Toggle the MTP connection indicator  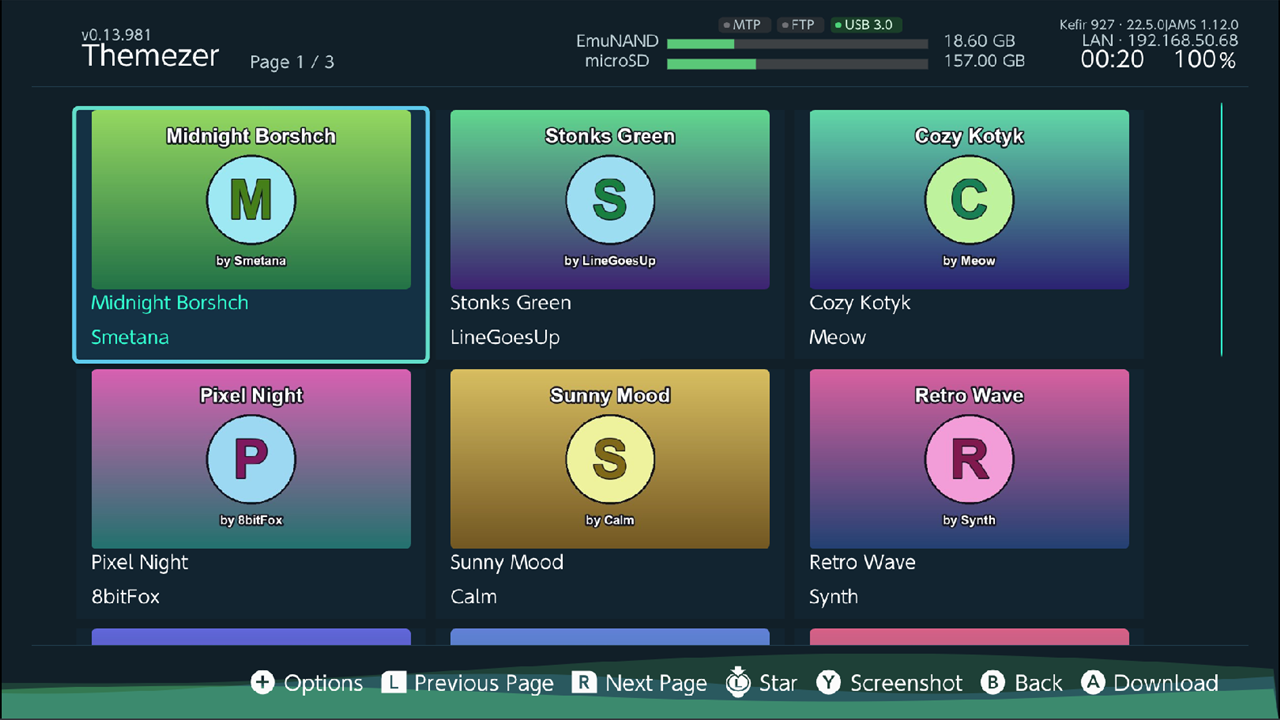point(743,25)
